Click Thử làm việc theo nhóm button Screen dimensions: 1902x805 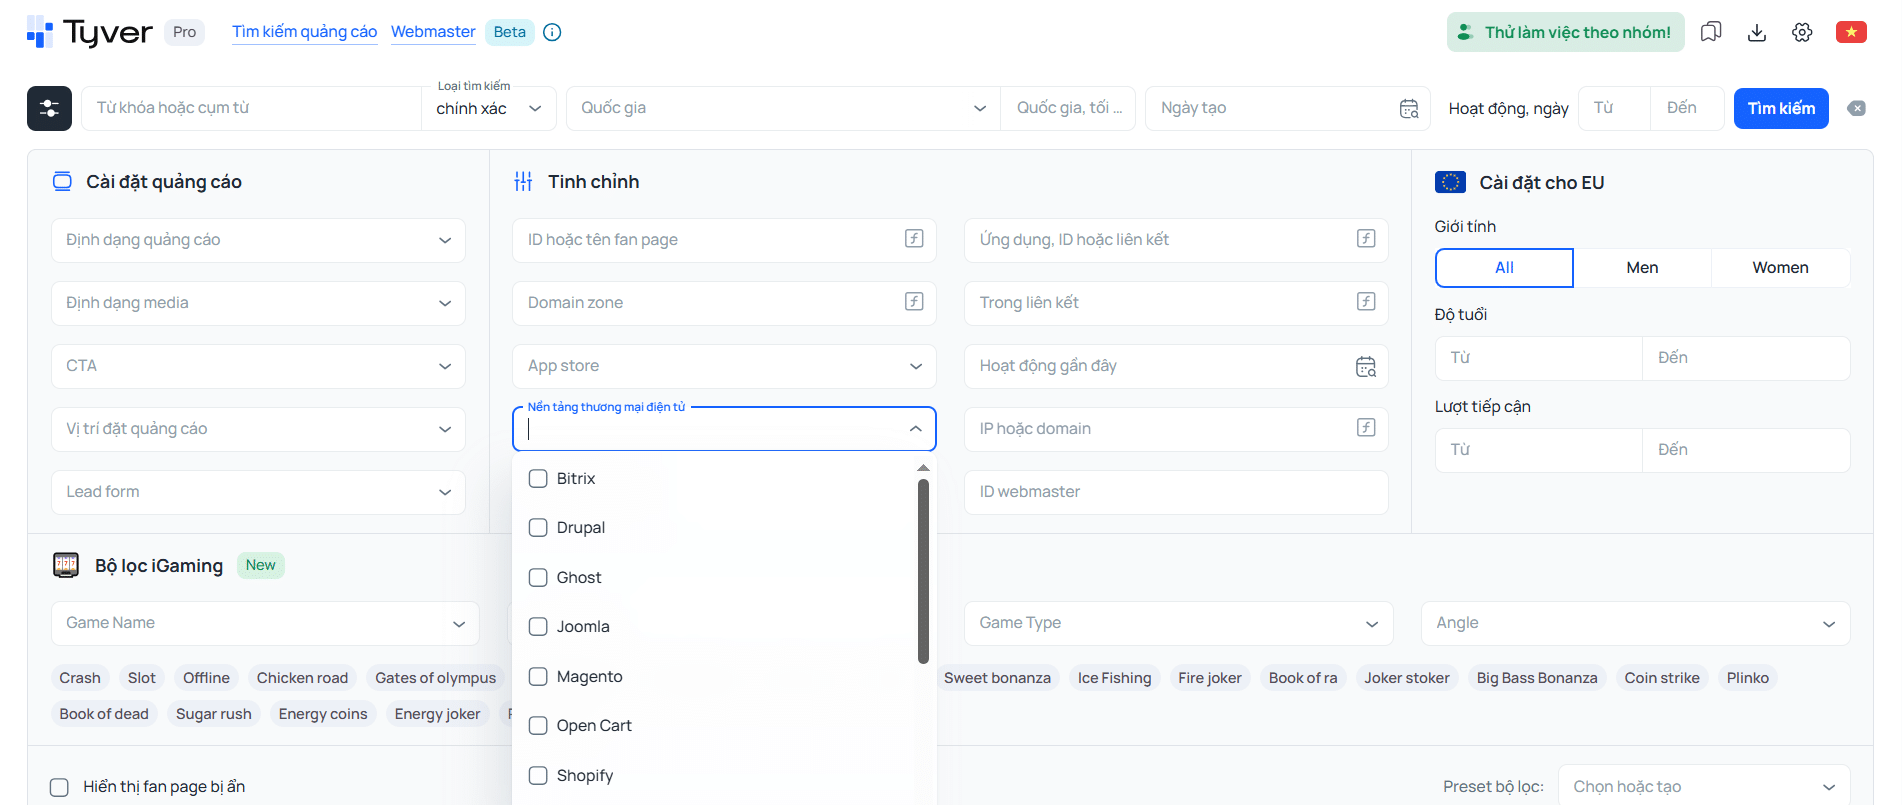[x=1565, y=32]
